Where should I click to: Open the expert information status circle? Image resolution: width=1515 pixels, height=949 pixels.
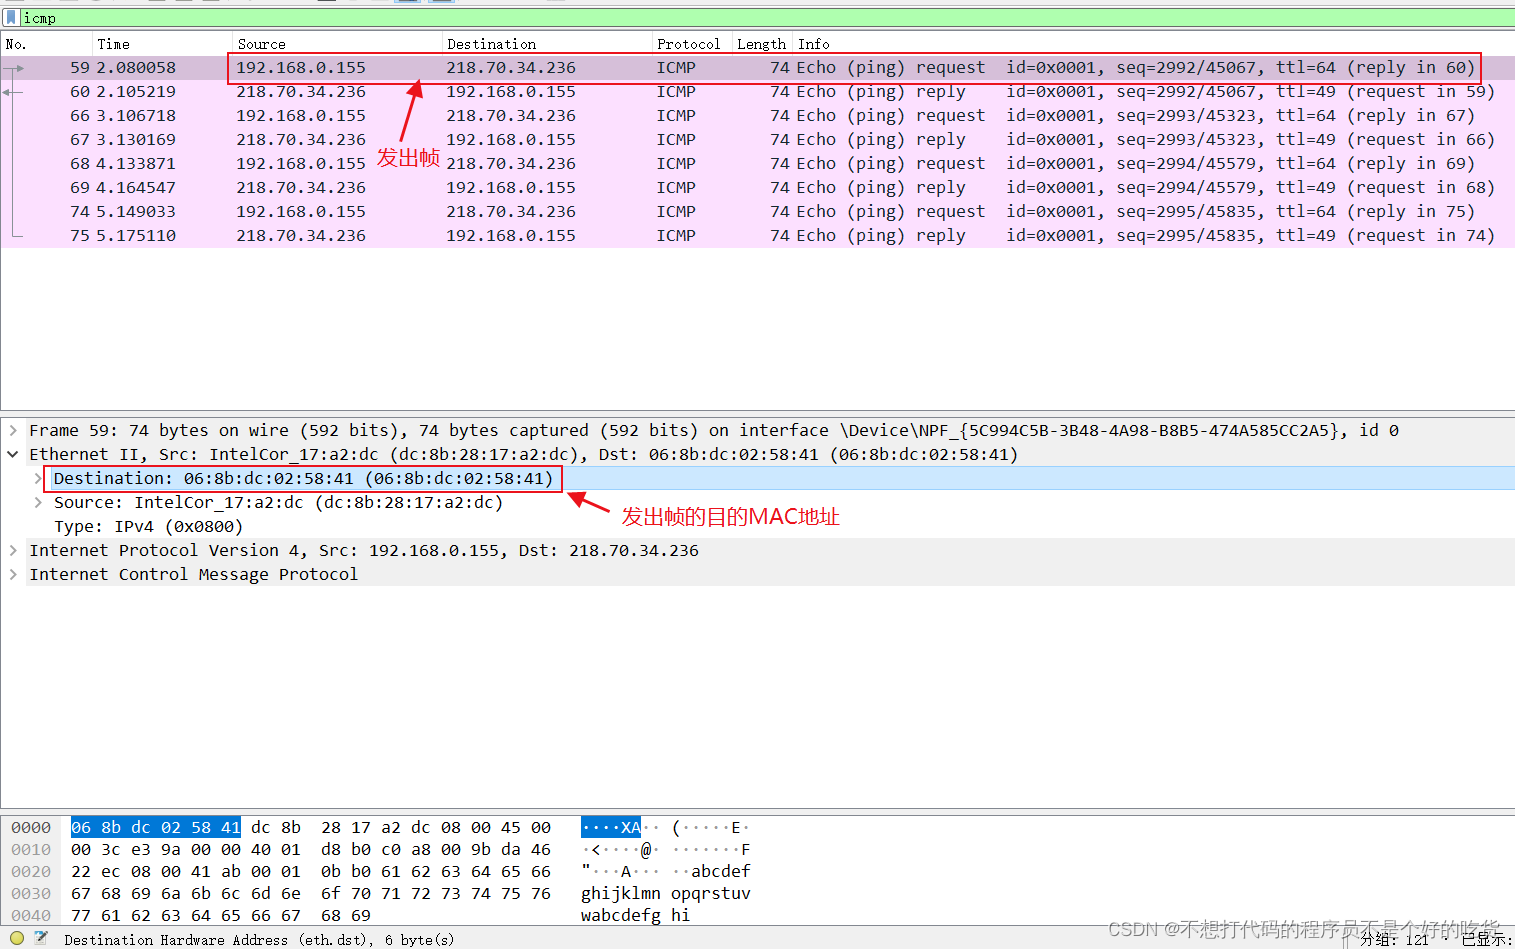tap(17, 938)
